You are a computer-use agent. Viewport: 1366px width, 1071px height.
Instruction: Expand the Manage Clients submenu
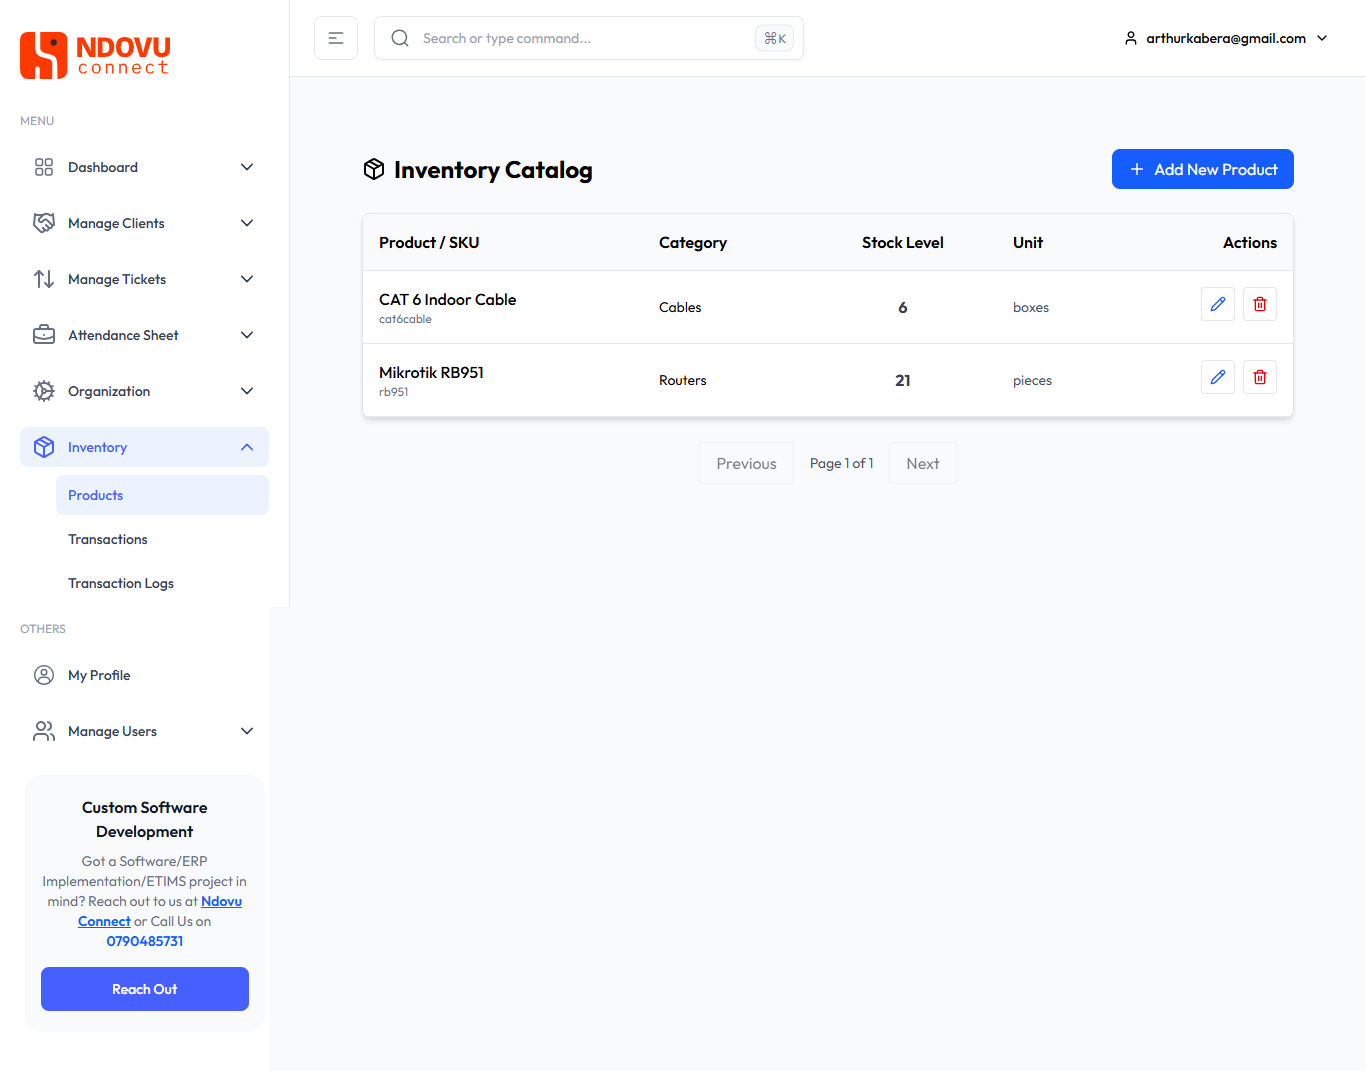pyautogui.click(x=247, y=223)
